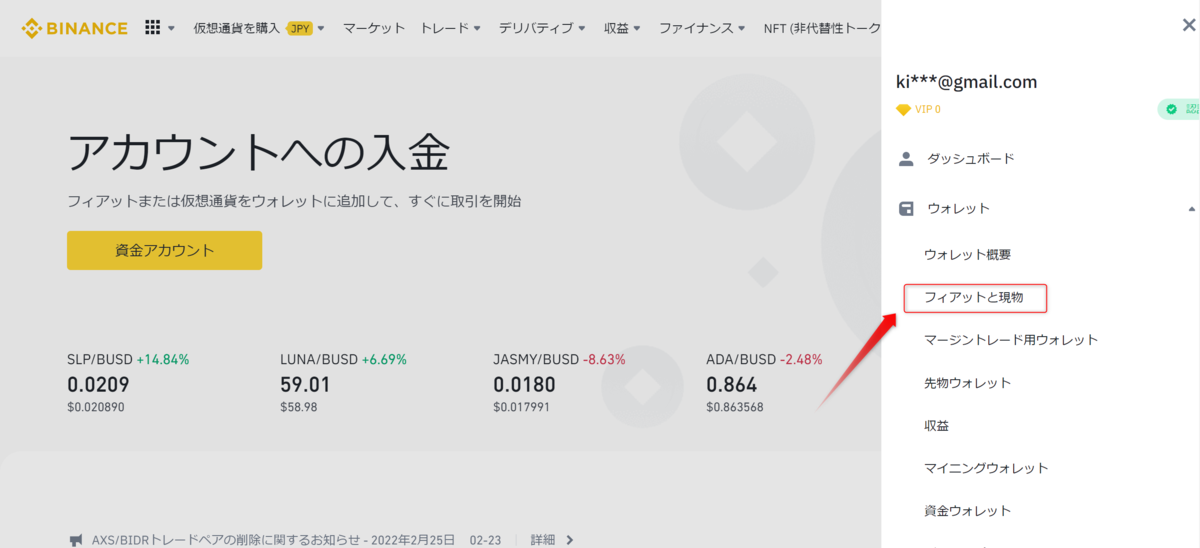This screenshot has height=548, width=1200.
Task: Click the Binance logo
Action: coord(75,28)
